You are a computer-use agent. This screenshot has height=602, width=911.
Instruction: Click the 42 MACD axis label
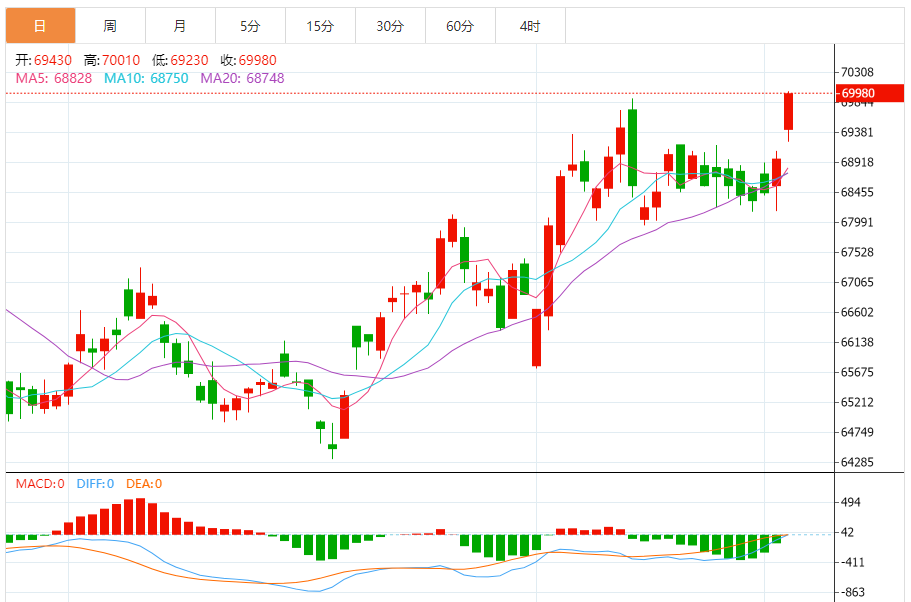pos(847,532)
